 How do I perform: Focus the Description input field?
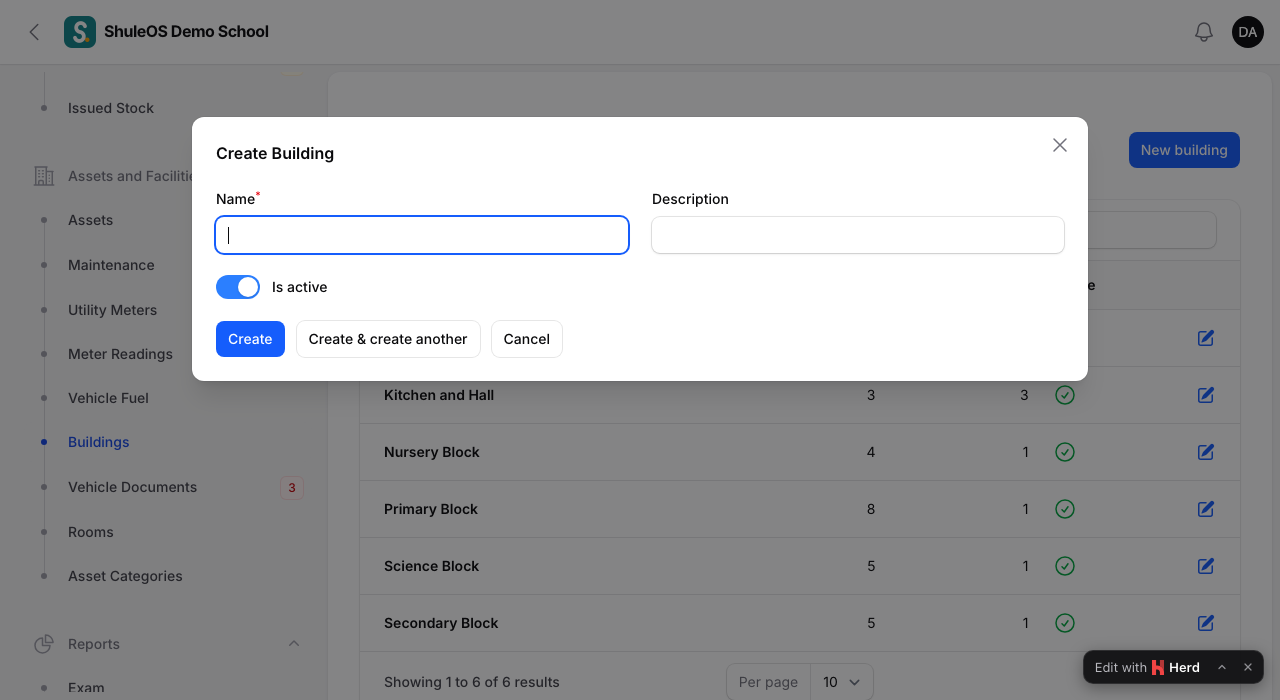tap(858, 235)
